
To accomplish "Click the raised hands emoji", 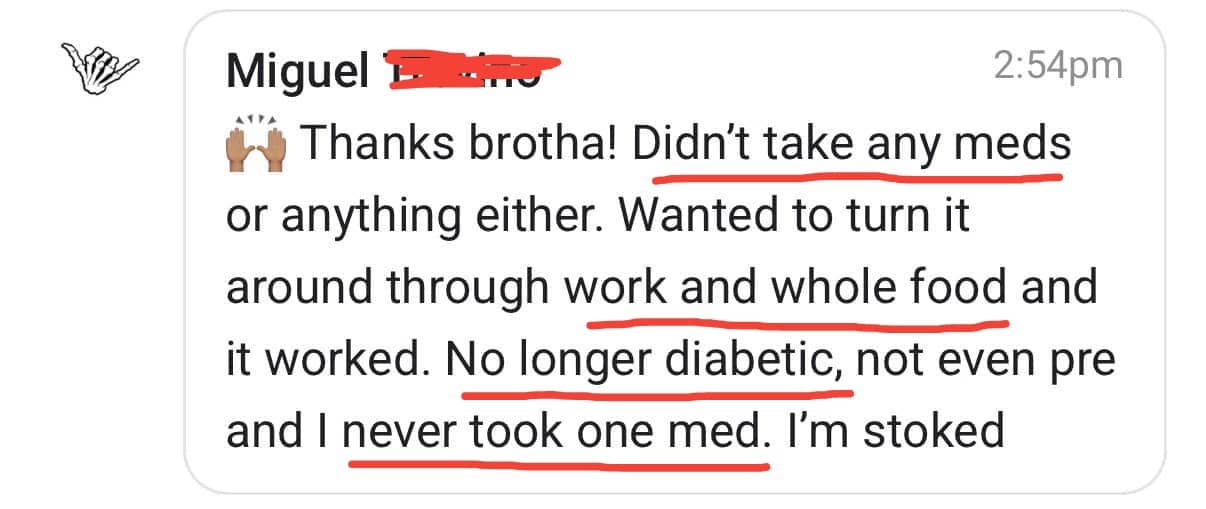I will 257,145.
